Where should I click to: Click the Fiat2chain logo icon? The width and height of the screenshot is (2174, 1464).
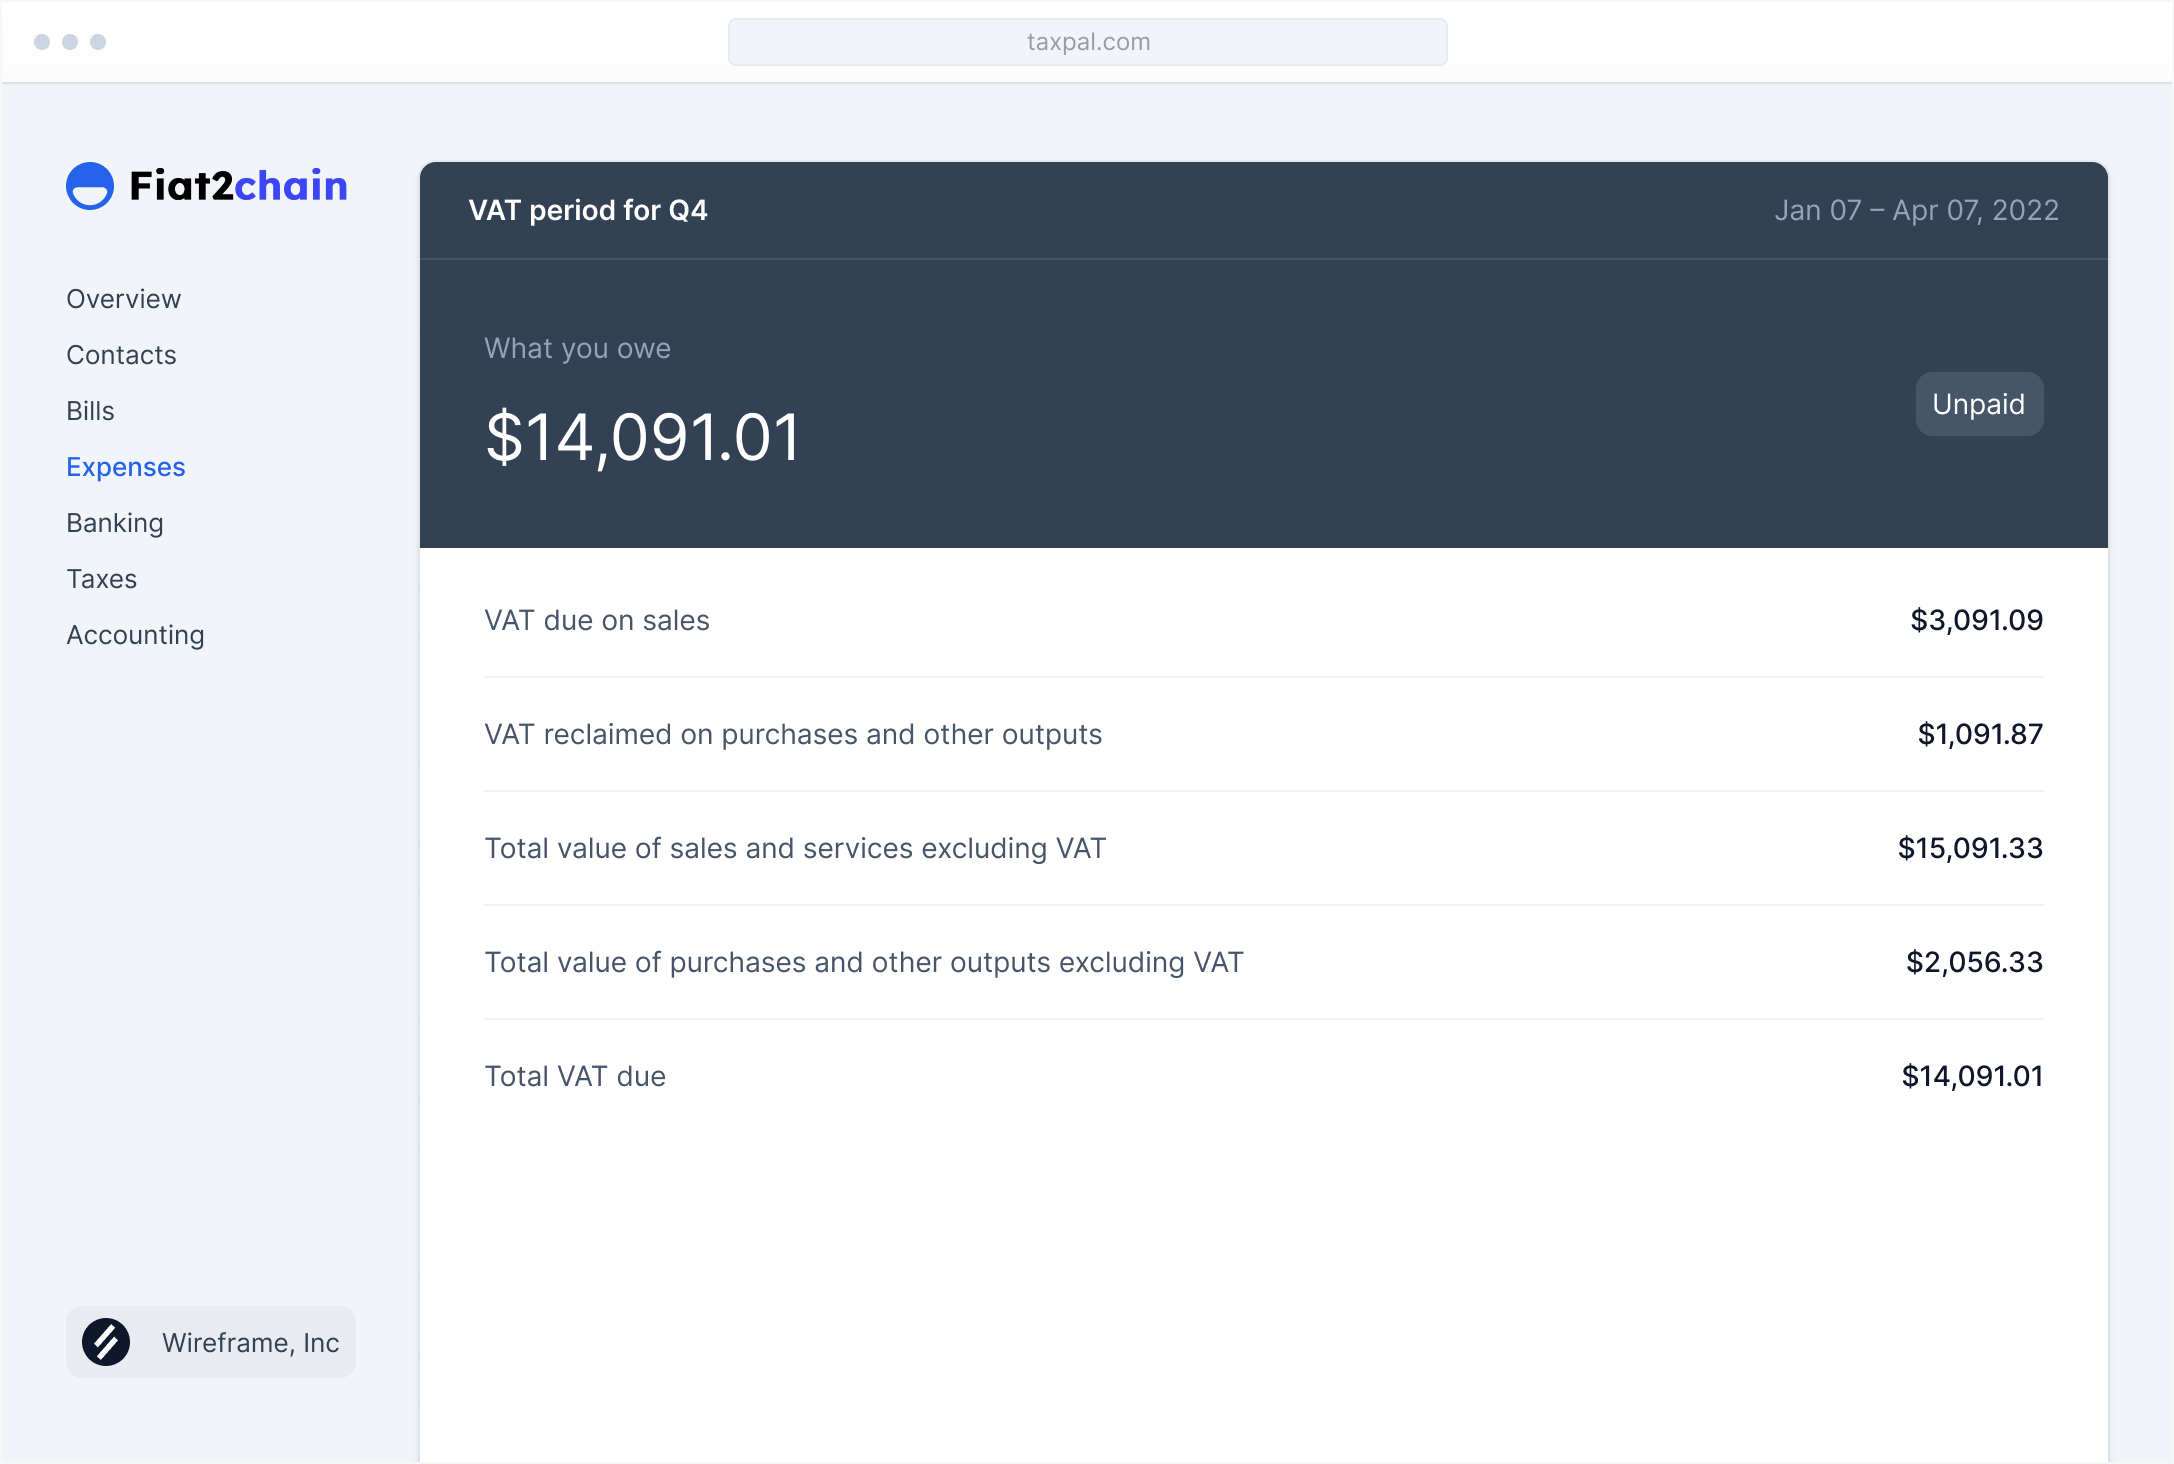[x=90, y=186]
